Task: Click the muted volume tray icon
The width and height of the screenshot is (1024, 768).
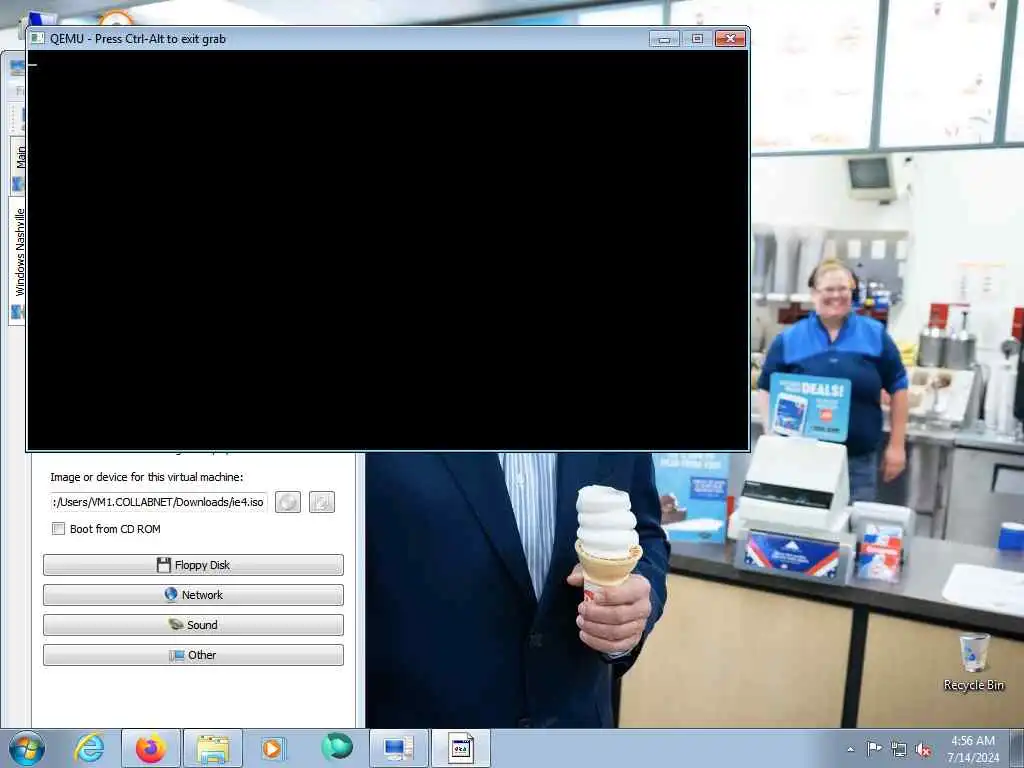Action: point(923,749)
